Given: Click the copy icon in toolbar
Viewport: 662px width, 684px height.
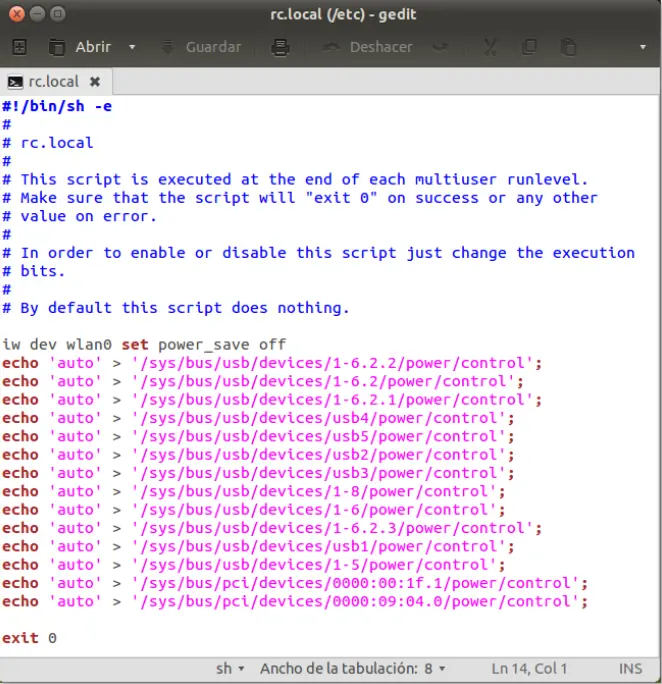Looking at the screenshot, I should [x=529, y=47].
